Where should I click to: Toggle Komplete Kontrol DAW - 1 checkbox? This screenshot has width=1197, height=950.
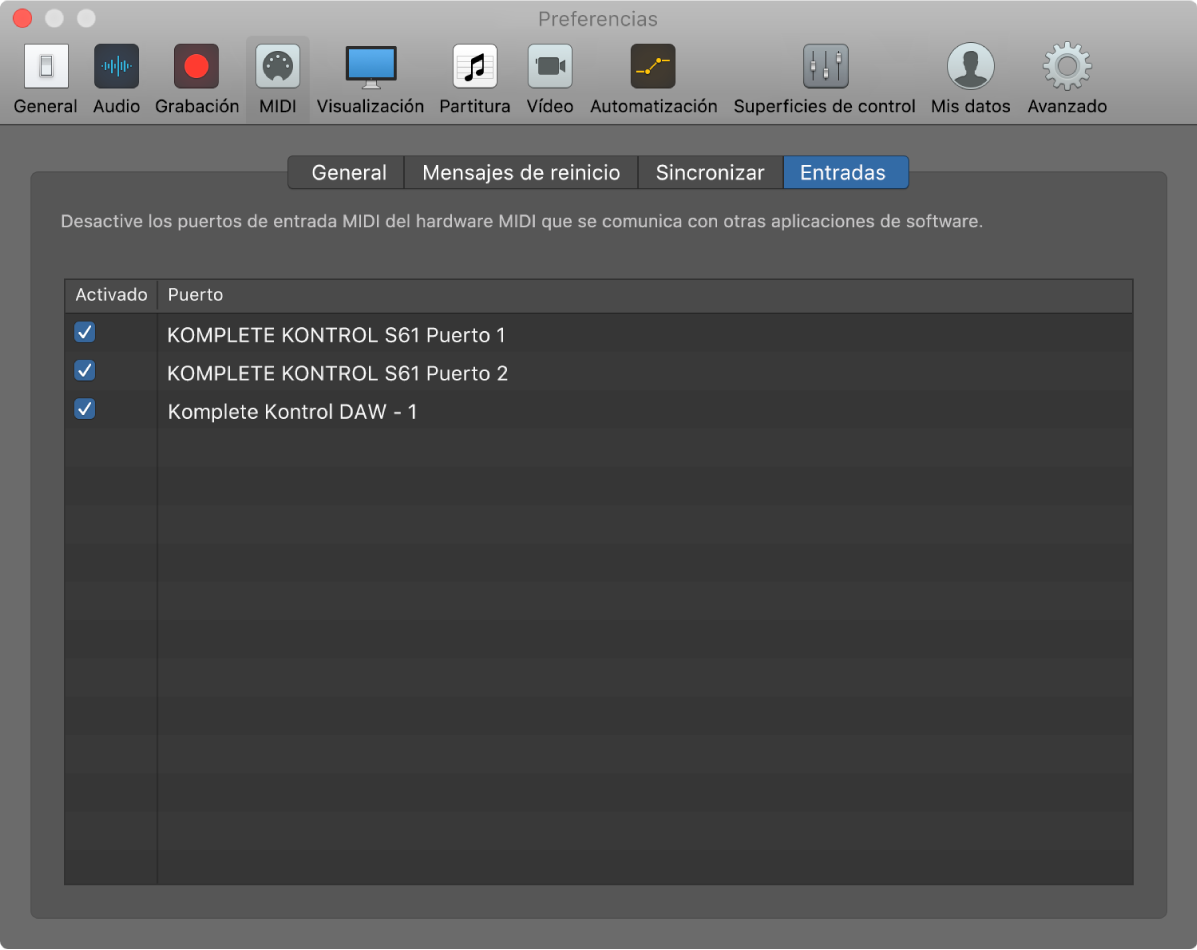click(85, 409)
